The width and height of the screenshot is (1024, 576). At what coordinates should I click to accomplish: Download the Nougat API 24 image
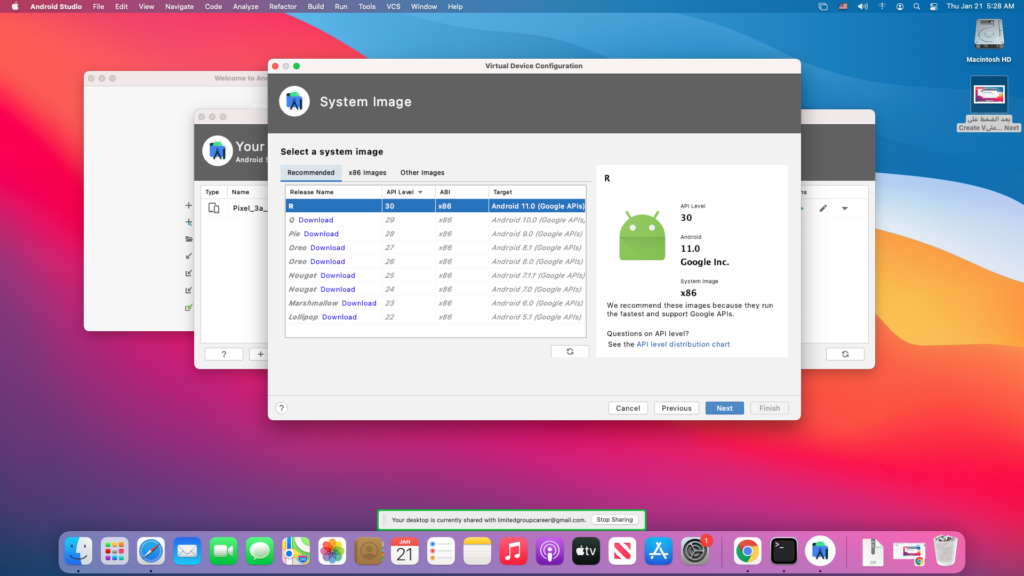click(338, 289)
